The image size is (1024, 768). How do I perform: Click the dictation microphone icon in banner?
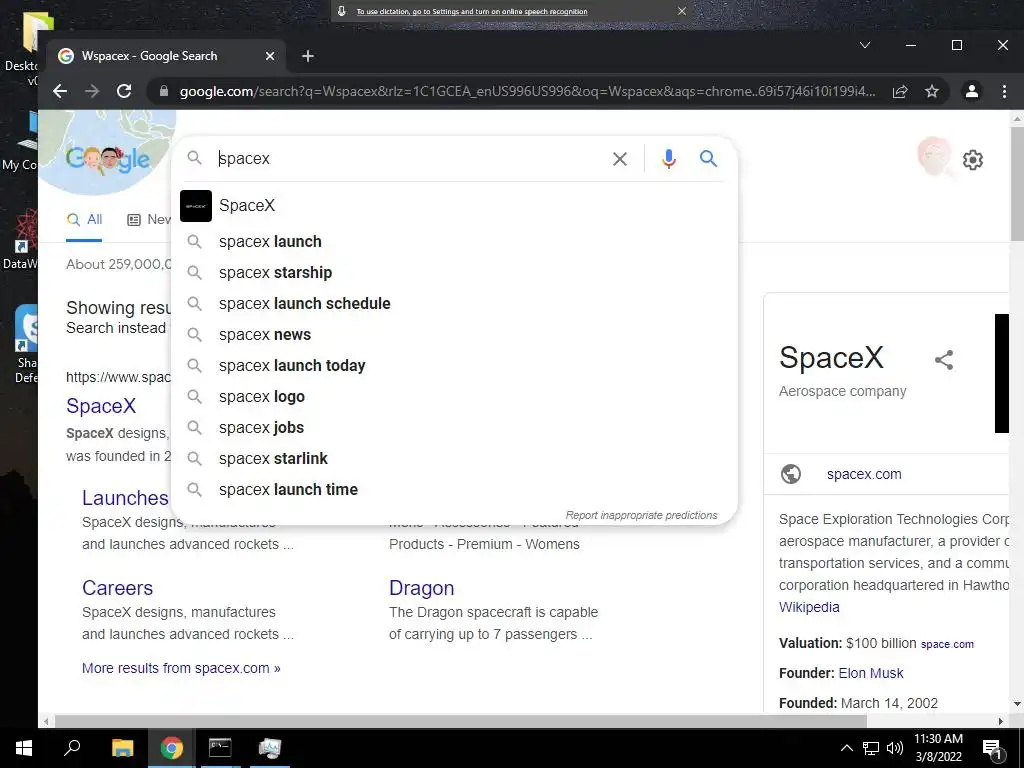pyautogui.click(x=342, y=11)
